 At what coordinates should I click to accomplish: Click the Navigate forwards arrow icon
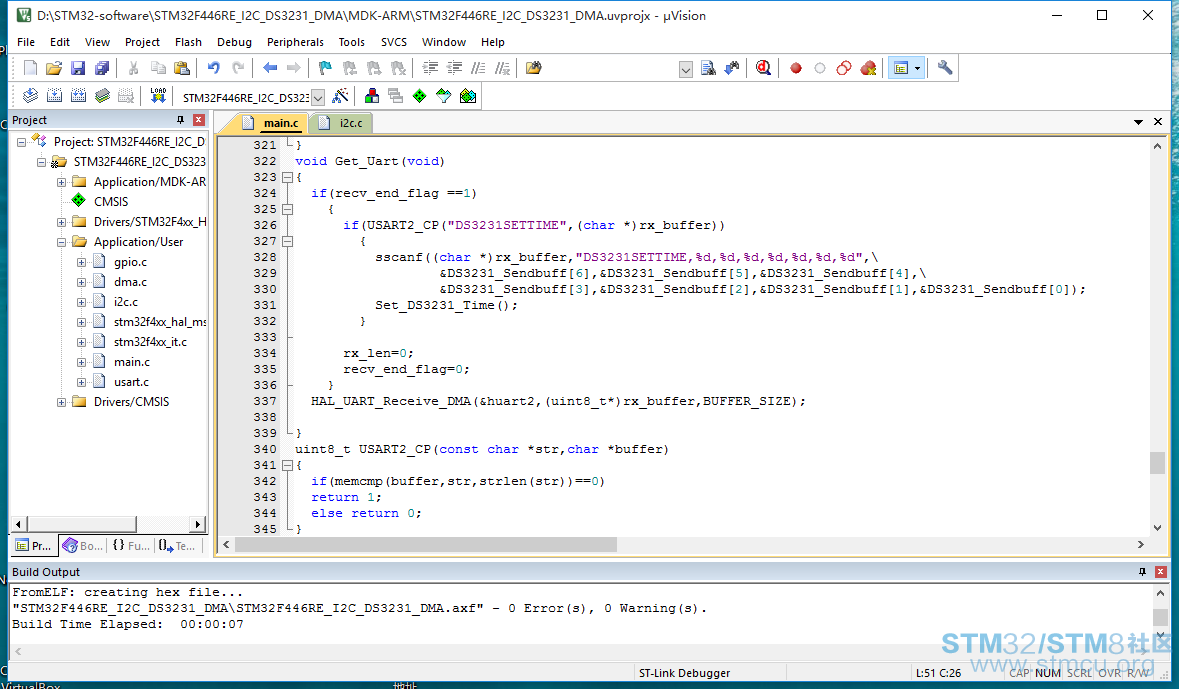coord(294,68)
